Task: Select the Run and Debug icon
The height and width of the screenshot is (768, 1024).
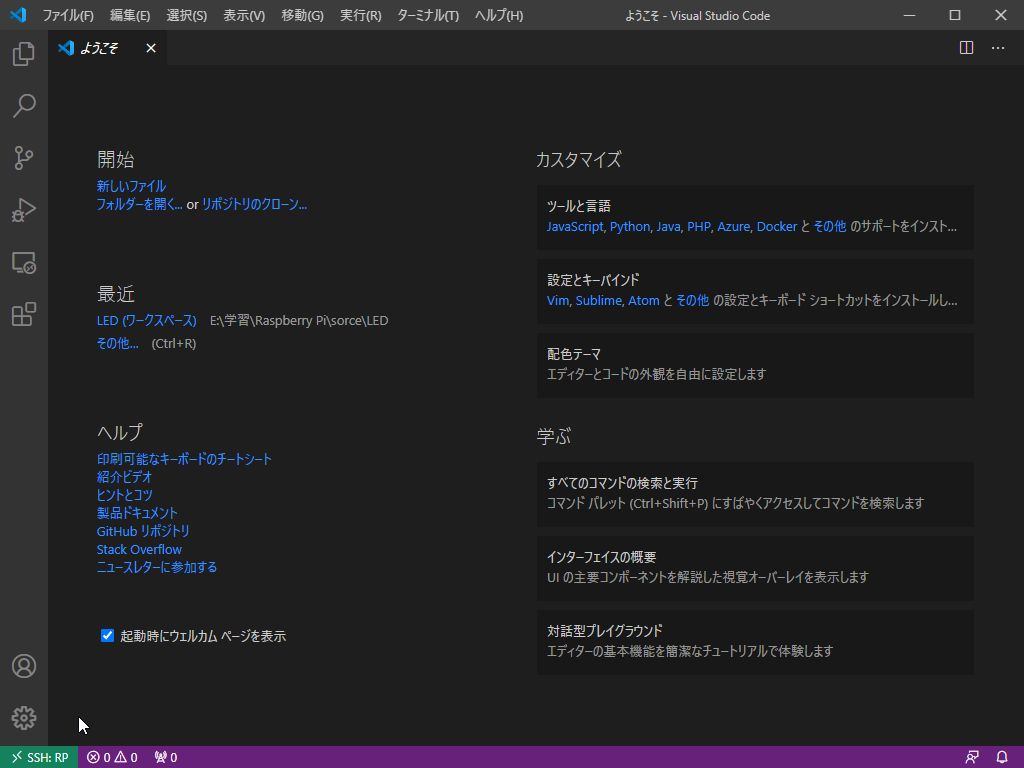Action: (23, 210)
